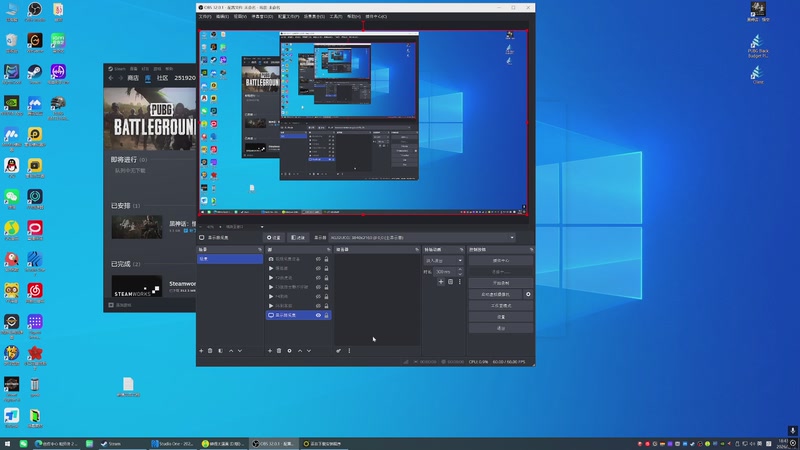The image size is (800, 450).
Task: Add a scene transition with the plus icon
Action: tap(441, 282)
